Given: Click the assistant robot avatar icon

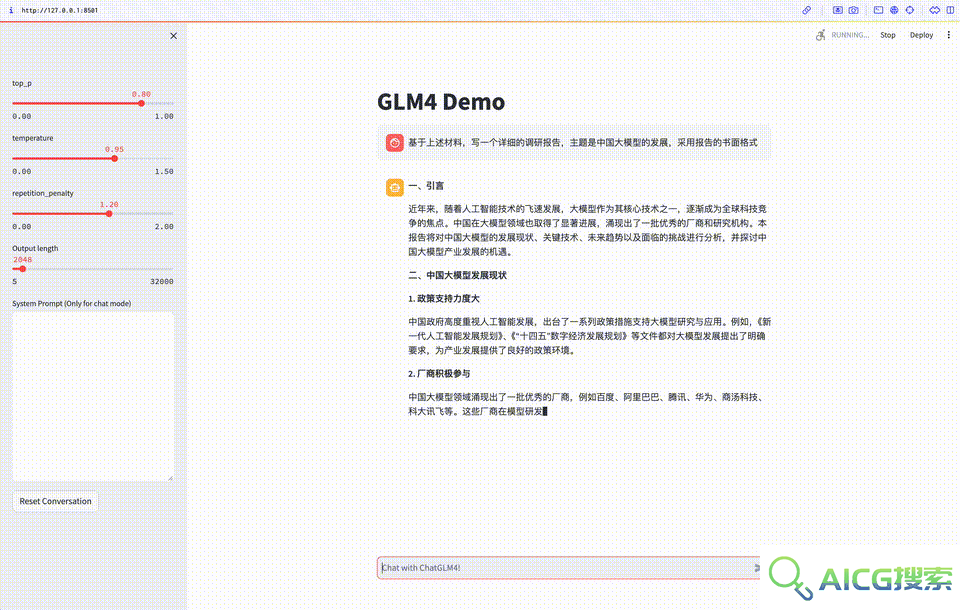Looking at the screenshot, I should click(x=394, y=187).
